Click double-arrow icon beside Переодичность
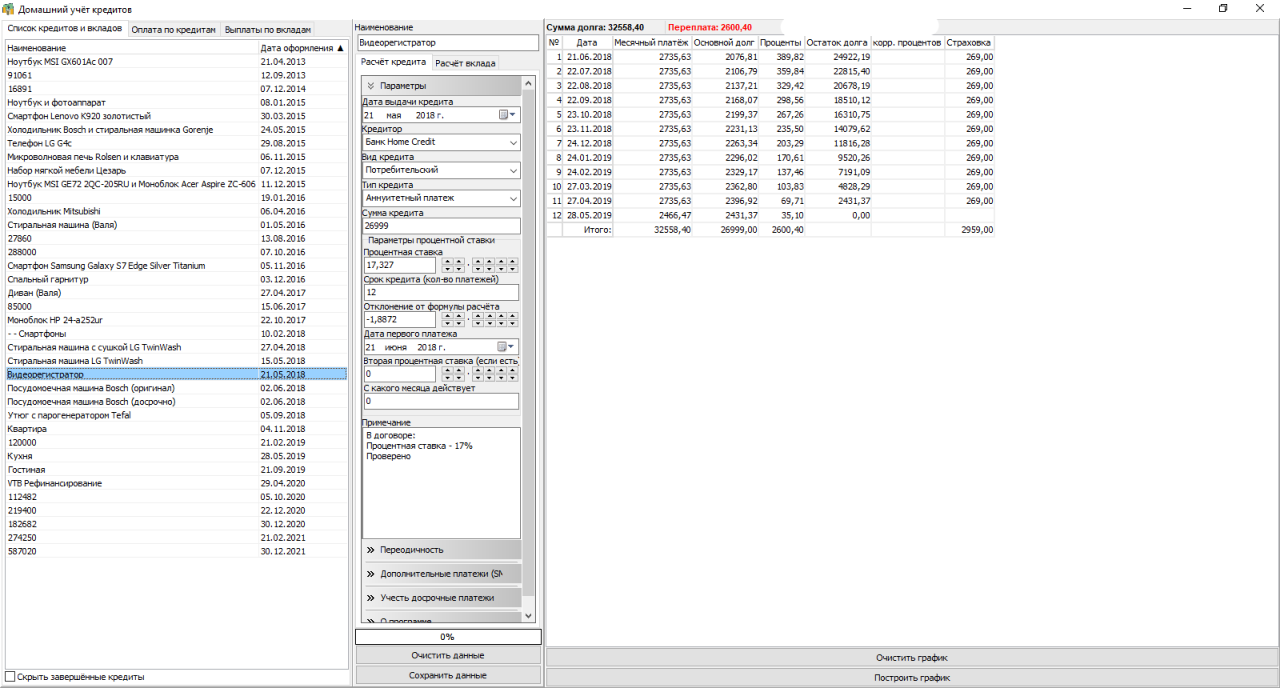This screenshot has height=688, width=1280. [370, 550]
